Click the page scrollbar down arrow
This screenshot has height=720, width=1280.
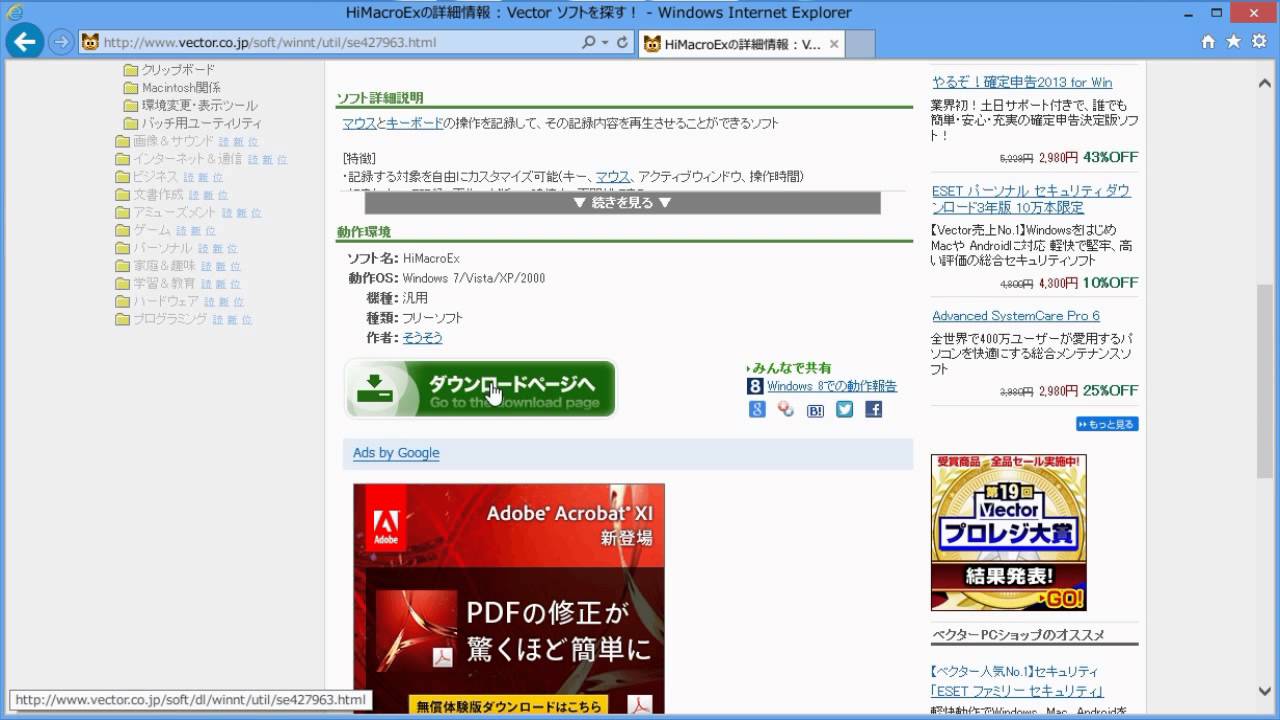[1265, 690]
